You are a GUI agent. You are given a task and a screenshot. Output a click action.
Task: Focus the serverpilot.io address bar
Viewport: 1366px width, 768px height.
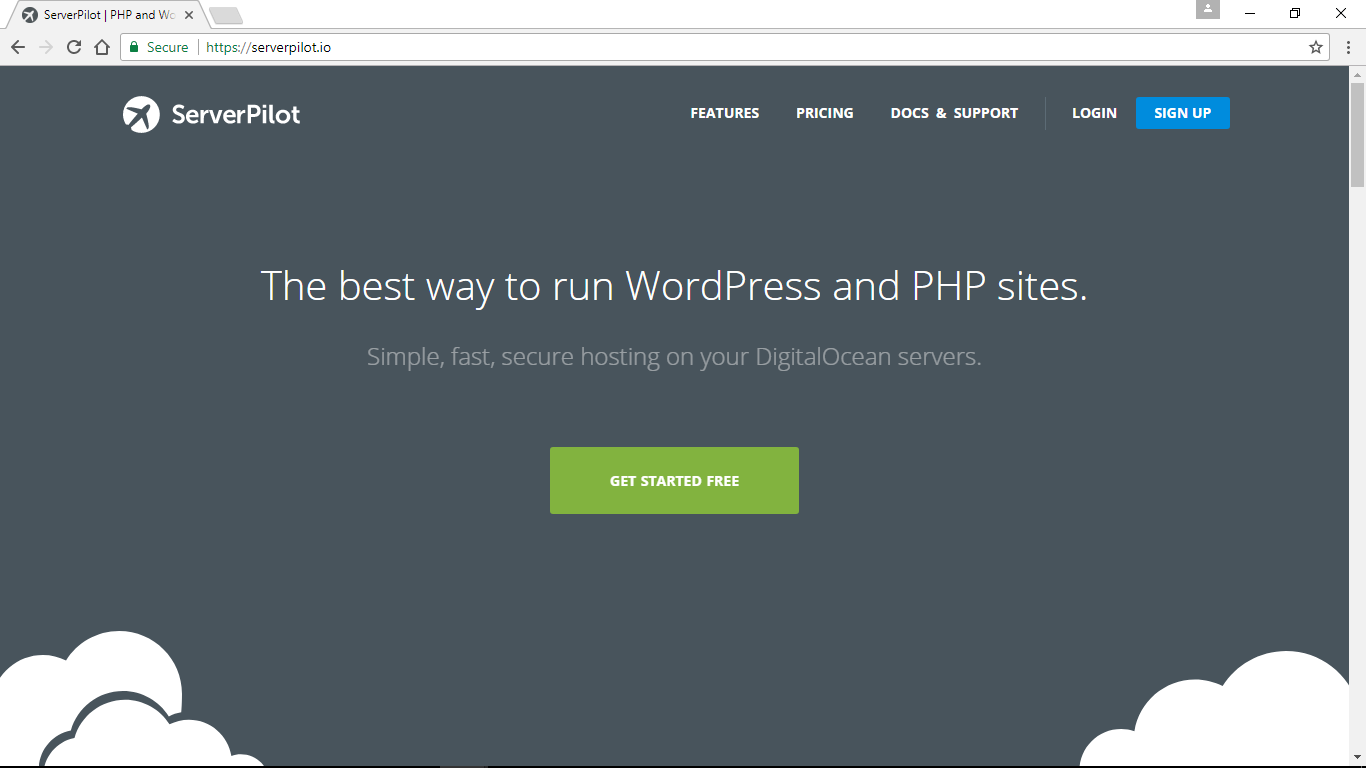(x=700, y=47)
